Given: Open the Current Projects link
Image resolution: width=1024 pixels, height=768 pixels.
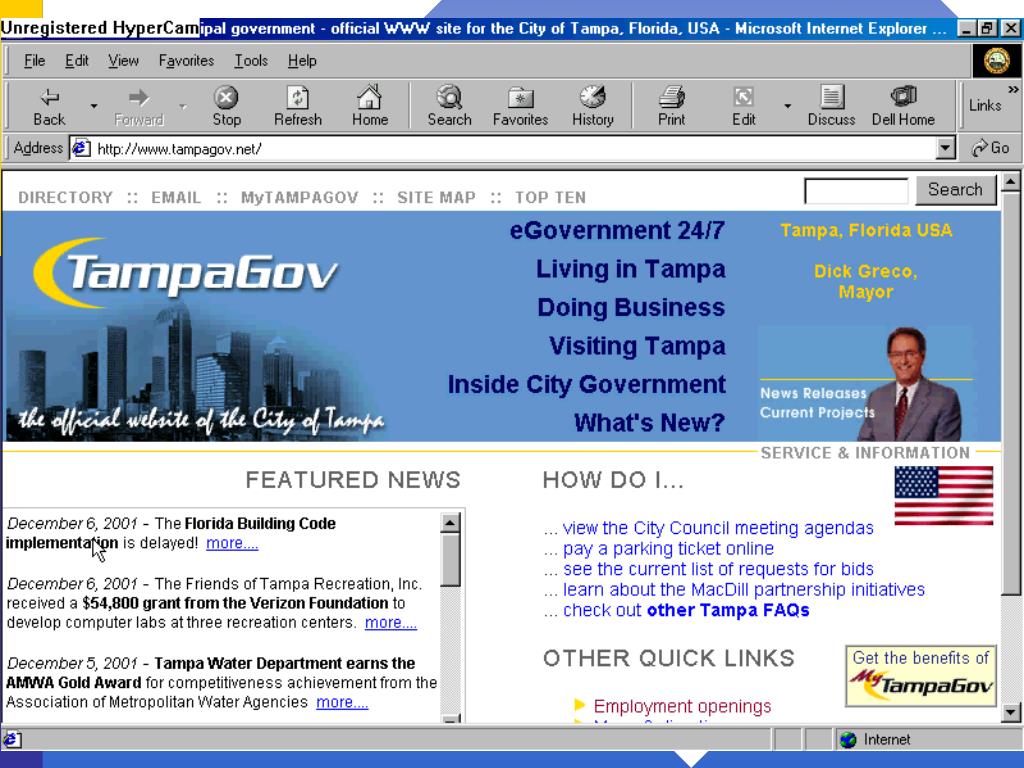Looking at the screenshot, I should point(817,412).
